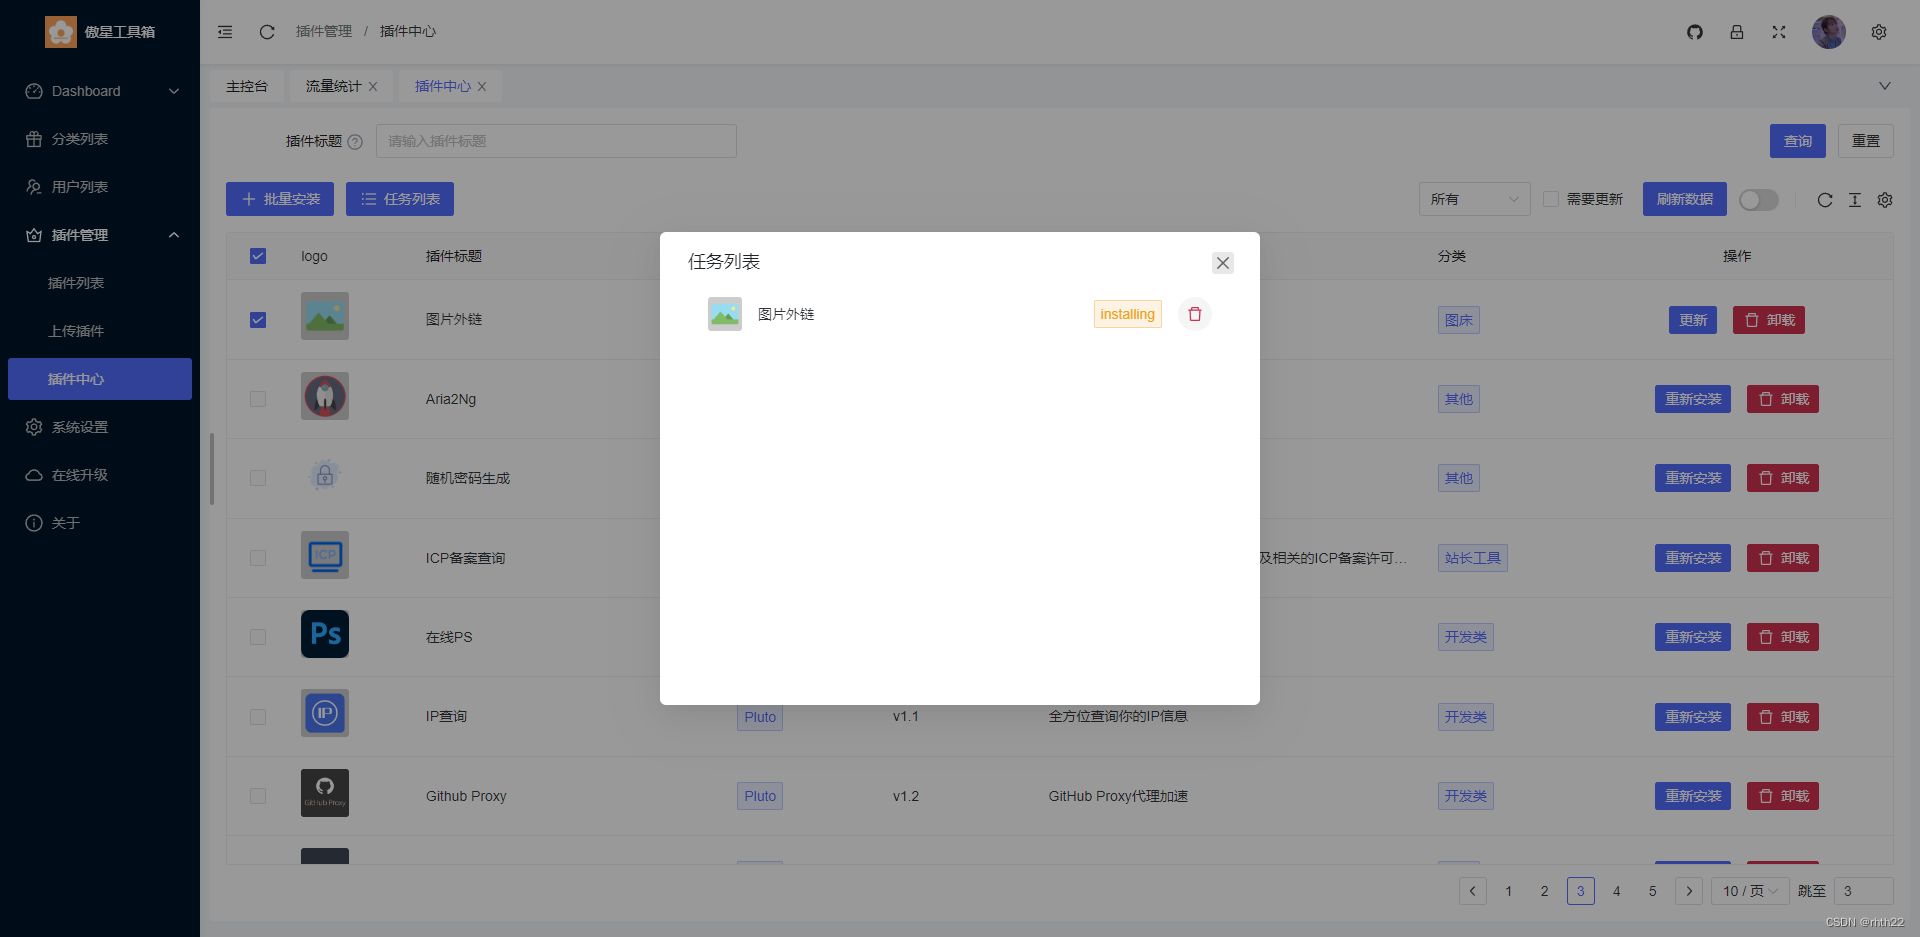This screenshot has width=1920, height=937.
Task: Select 系统设置 in the sidebar
Action: click(80, 427)
